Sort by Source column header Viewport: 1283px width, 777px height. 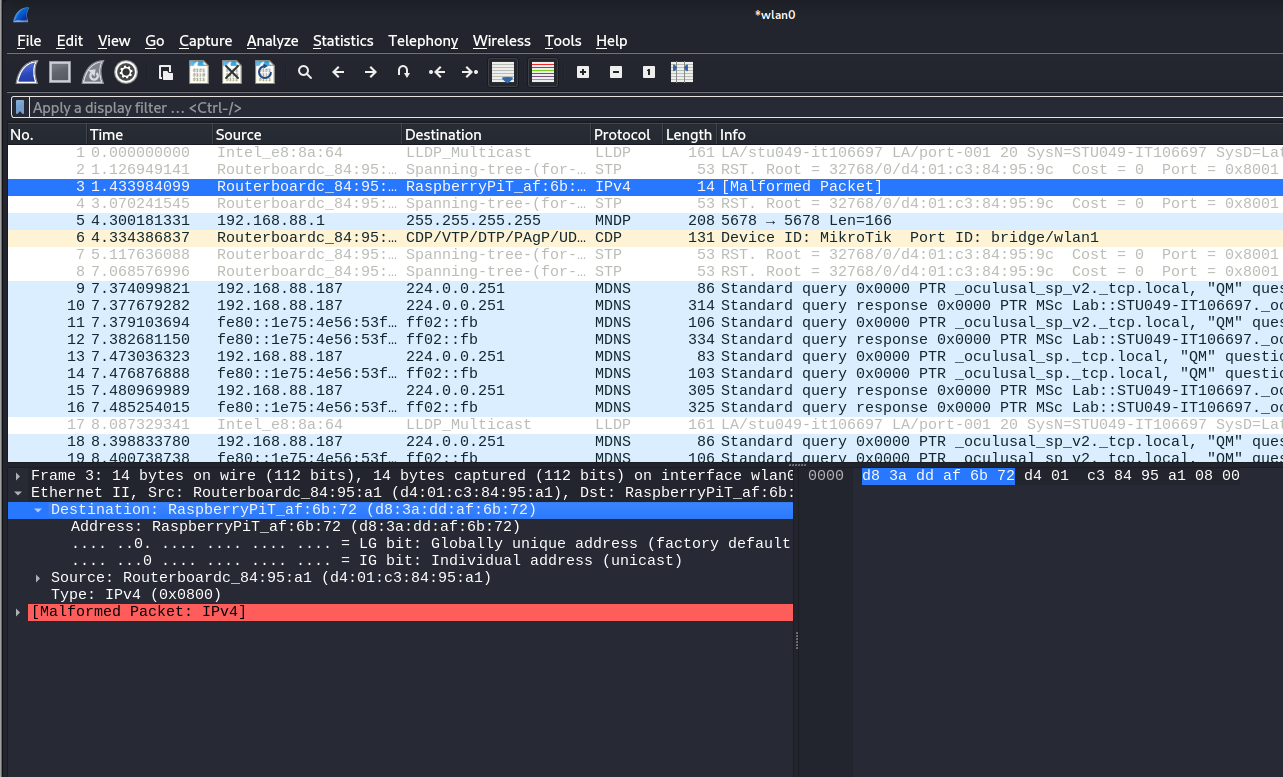point(306,135)
